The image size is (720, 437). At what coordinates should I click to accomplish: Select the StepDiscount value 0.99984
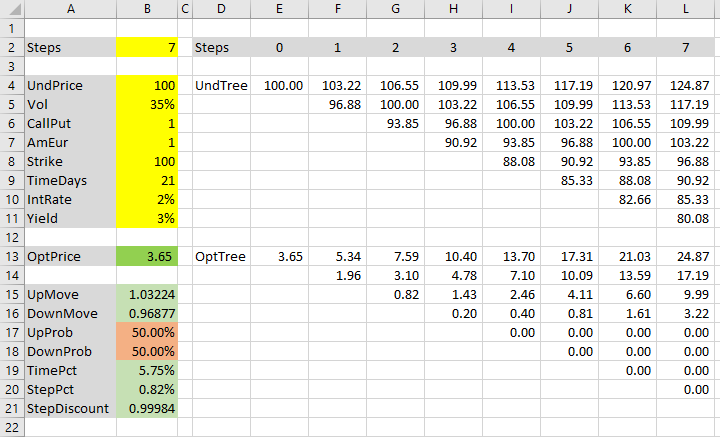(x=147, y=408)
